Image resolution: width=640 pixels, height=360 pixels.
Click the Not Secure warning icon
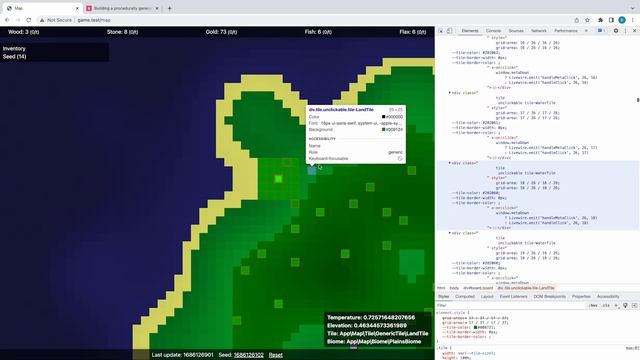click(42, 20)
